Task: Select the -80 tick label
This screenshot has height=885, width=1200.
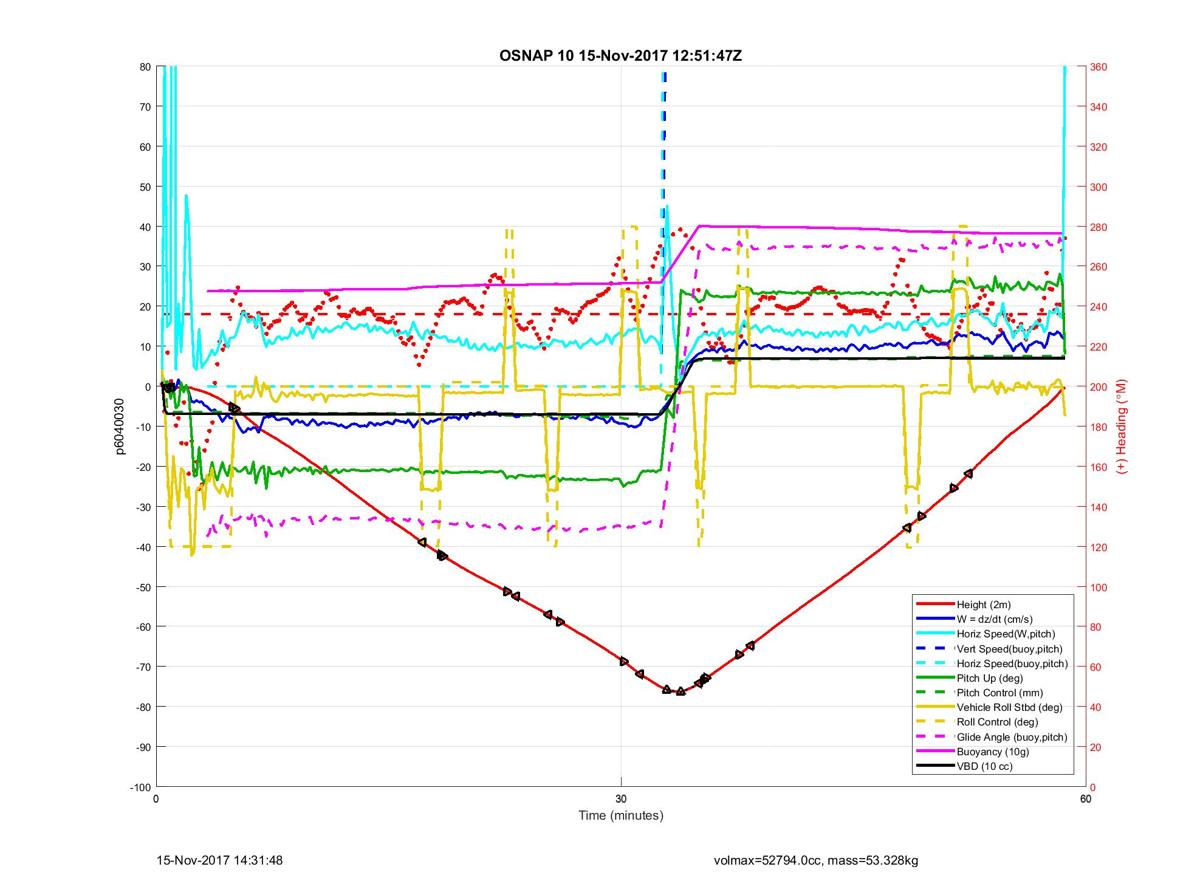Action: coord(142,707)
